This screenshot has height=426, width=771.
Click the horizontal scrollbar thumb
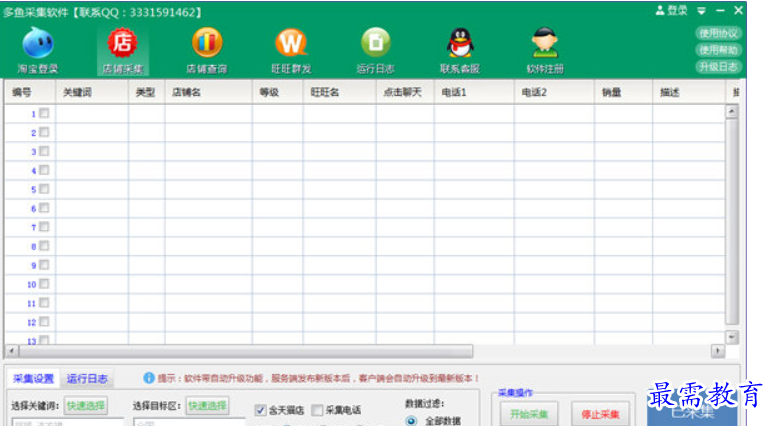tap(246, 351)
